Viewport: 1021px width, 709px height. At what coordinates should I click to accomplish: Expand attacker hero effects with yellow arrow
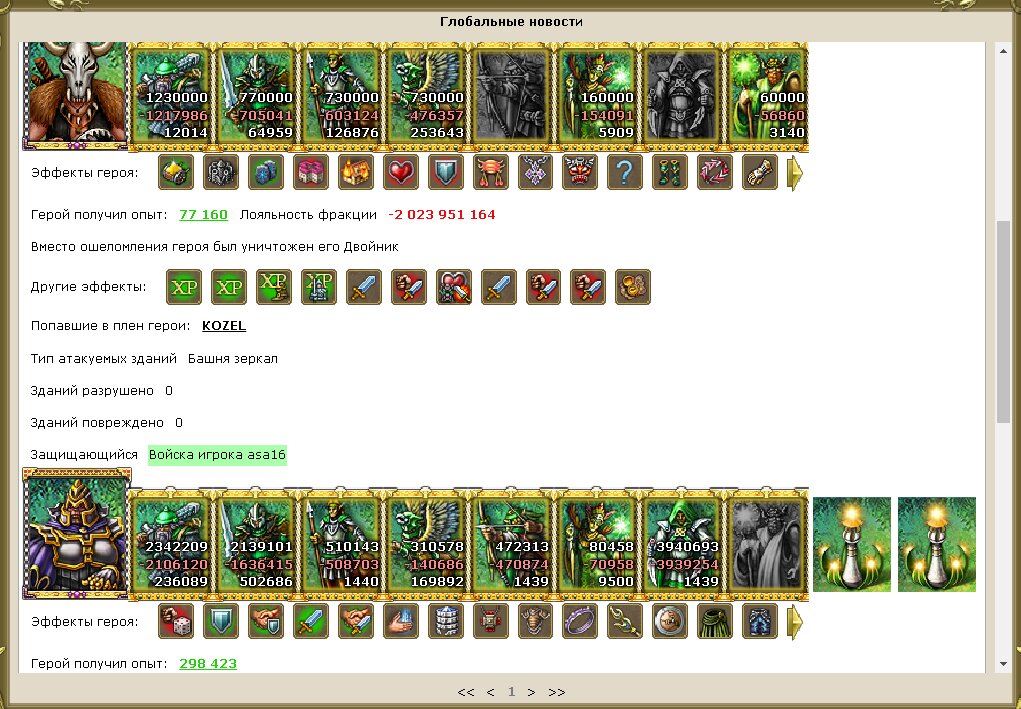tap(794, 173)
